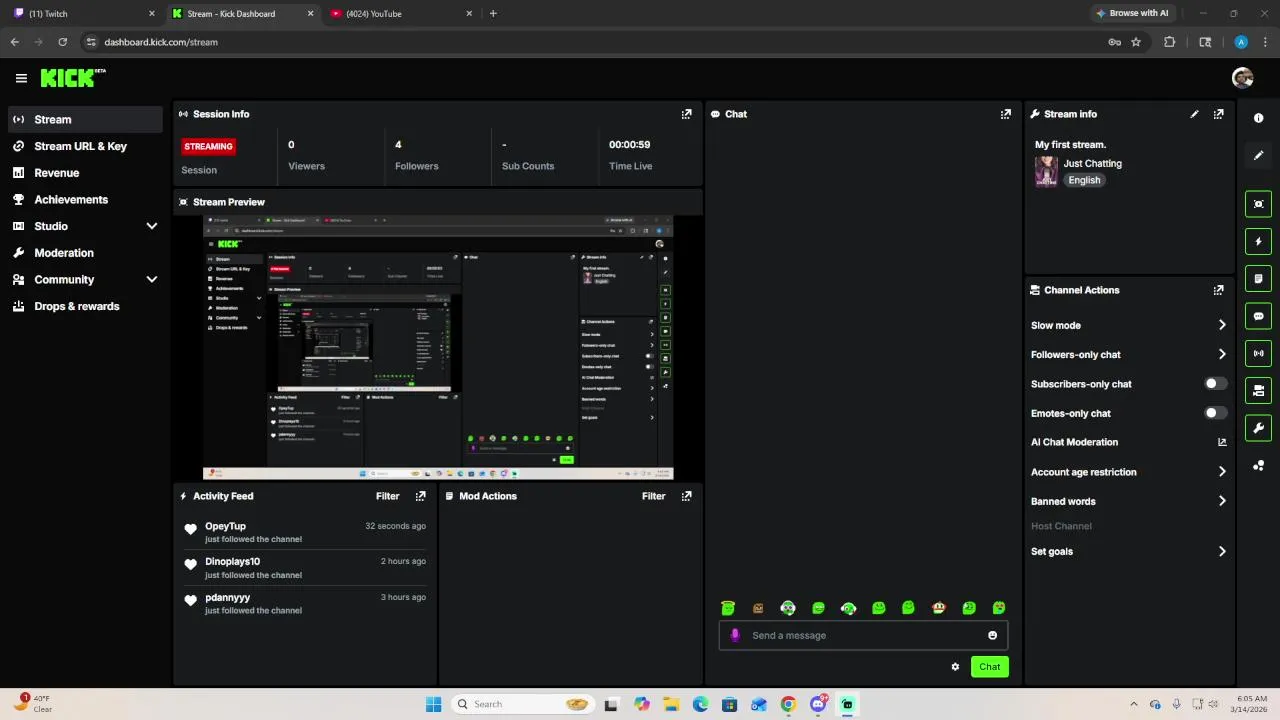Image resolution: width=1280 pixels, height=720 pixels.
Task: Open Activity Feed Filter
Action: [x=387, y=496]
